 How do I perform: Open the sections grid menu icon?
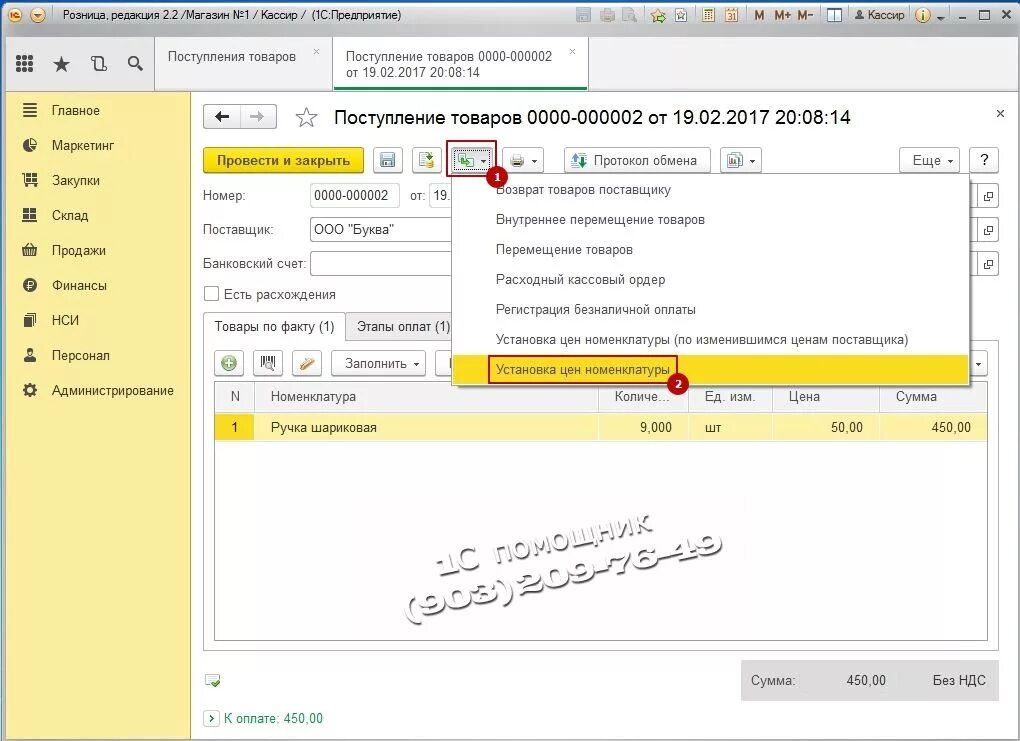pyautogui.click(x=25, y=63)
